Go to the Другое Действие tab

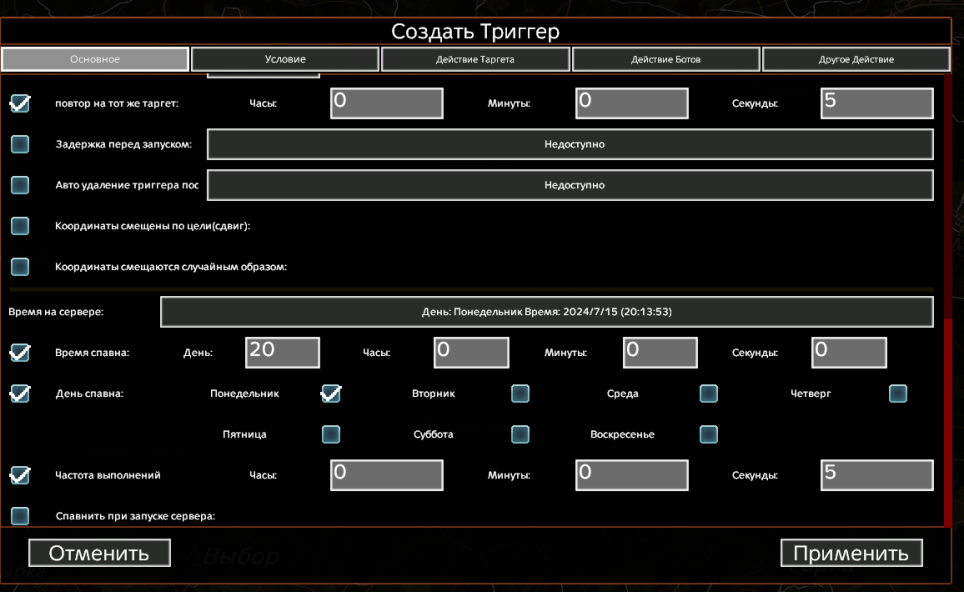coord(856,60)
